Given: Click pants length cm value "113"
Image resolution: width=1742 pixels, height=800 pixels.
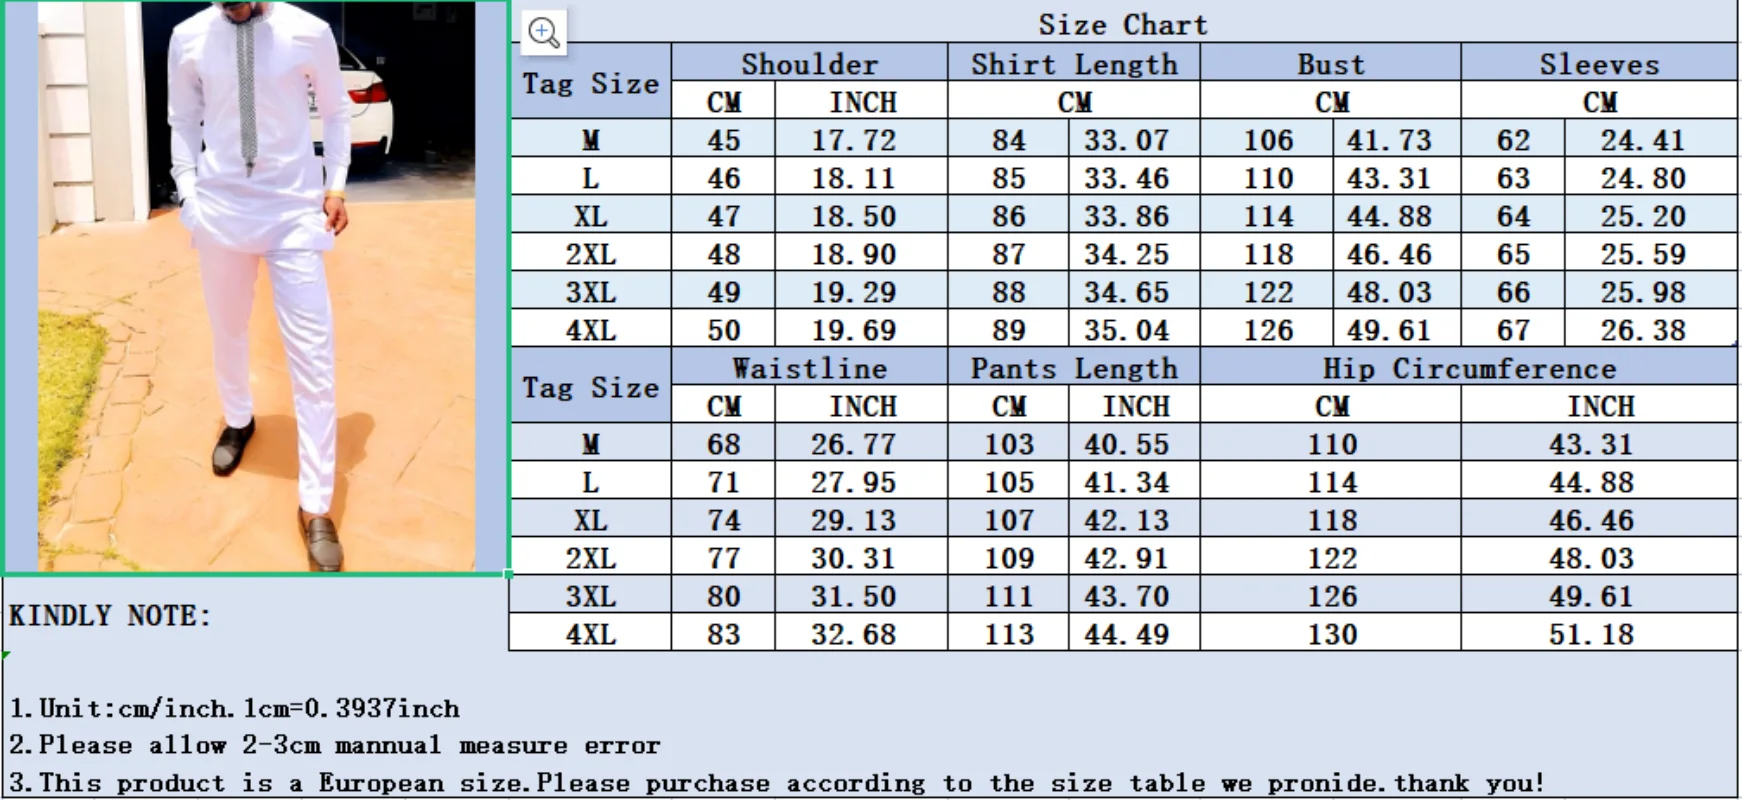Looking at the screenshot, I should (1008, 634).
